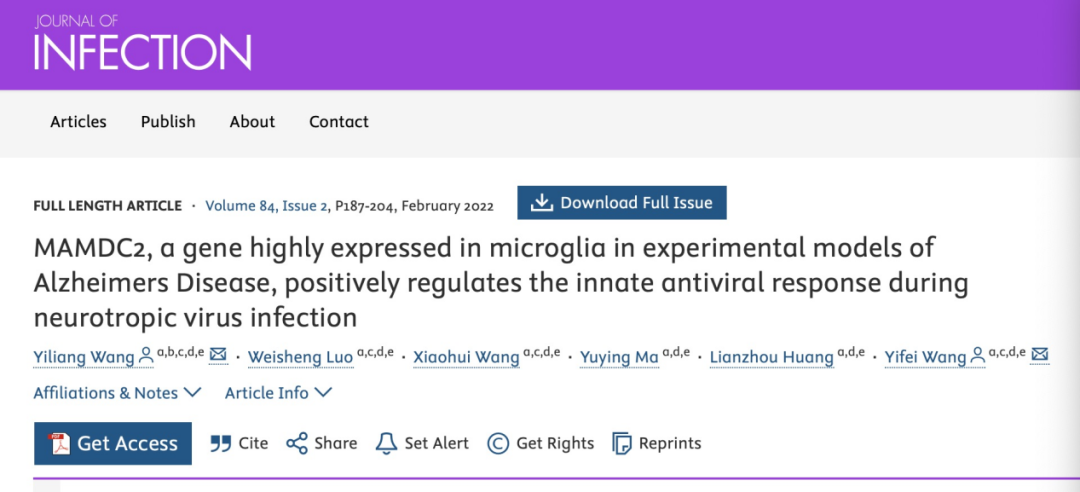This screenshot has width=1080, height=492.
Task: Click the Share network icon
Action: coord(297,443)
